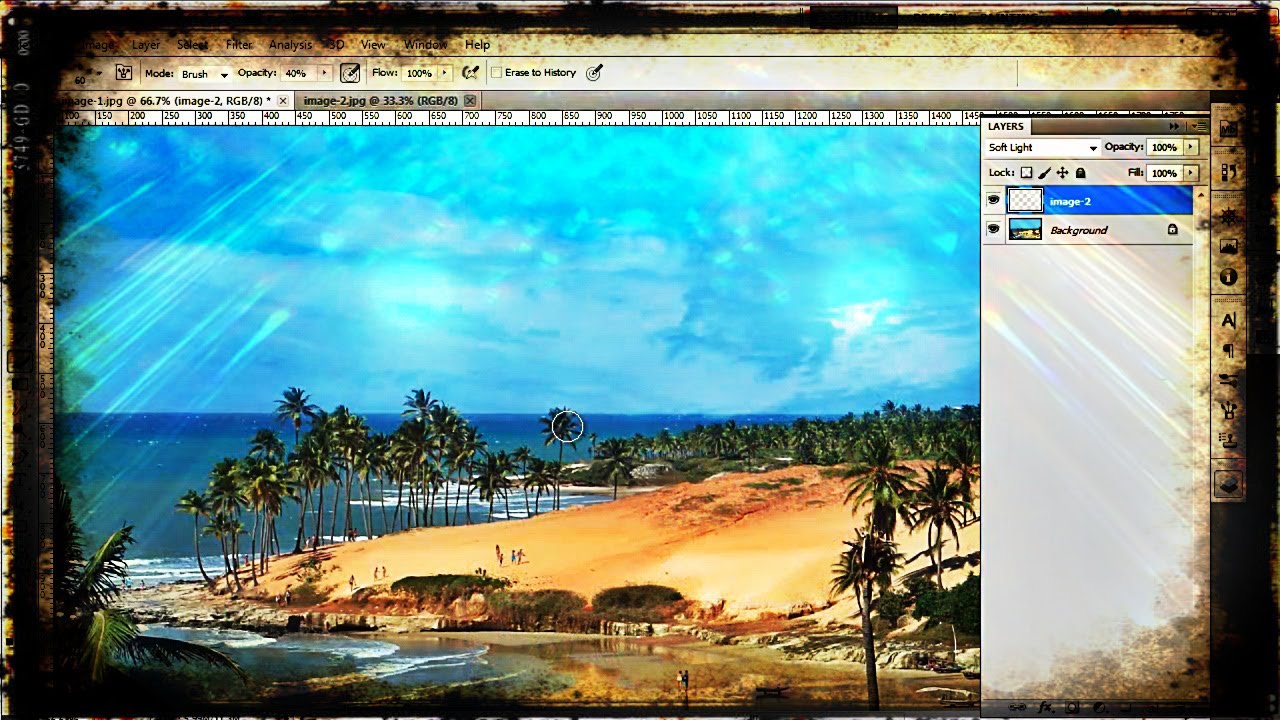The image size is (1280, 720).
Task: Click the image-2 layer name
Action: [1070, 202]
